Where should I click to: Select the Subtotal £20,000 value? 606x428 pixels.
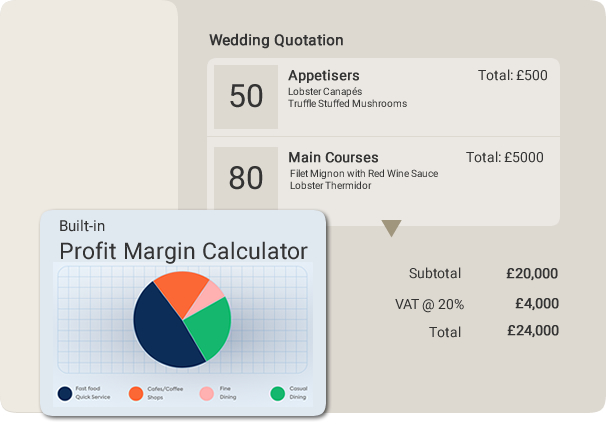tap(532, 274)
